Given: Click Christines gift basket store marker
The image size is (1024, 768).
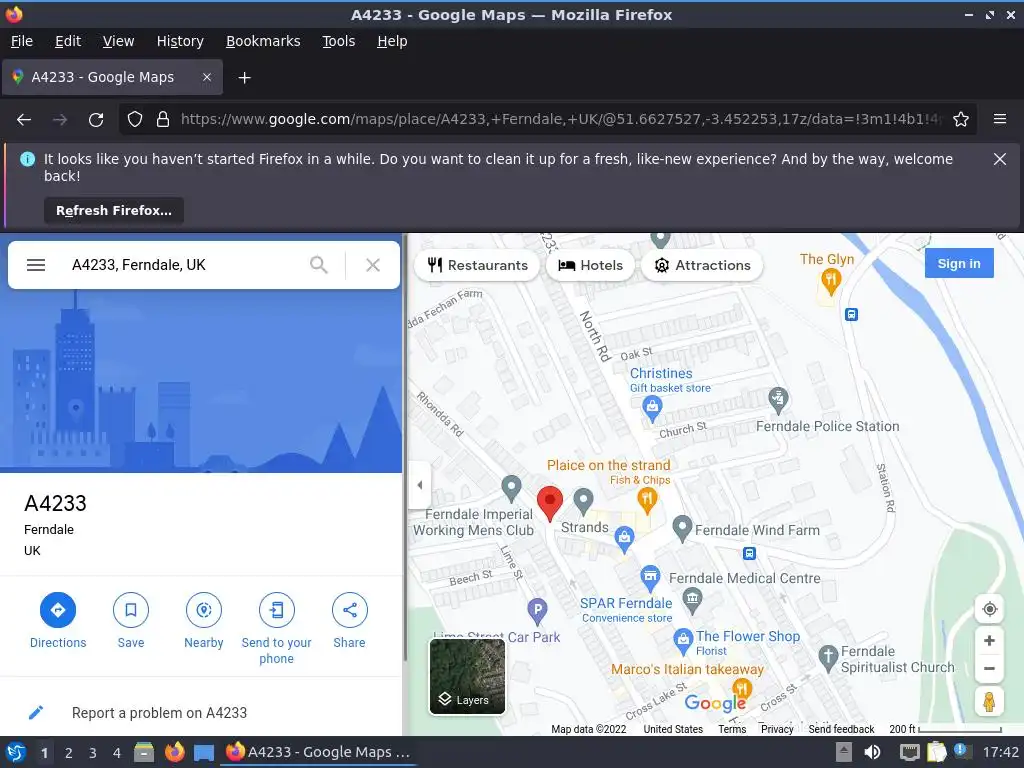Looking at the screenshot, I should (x=652, y=410).
